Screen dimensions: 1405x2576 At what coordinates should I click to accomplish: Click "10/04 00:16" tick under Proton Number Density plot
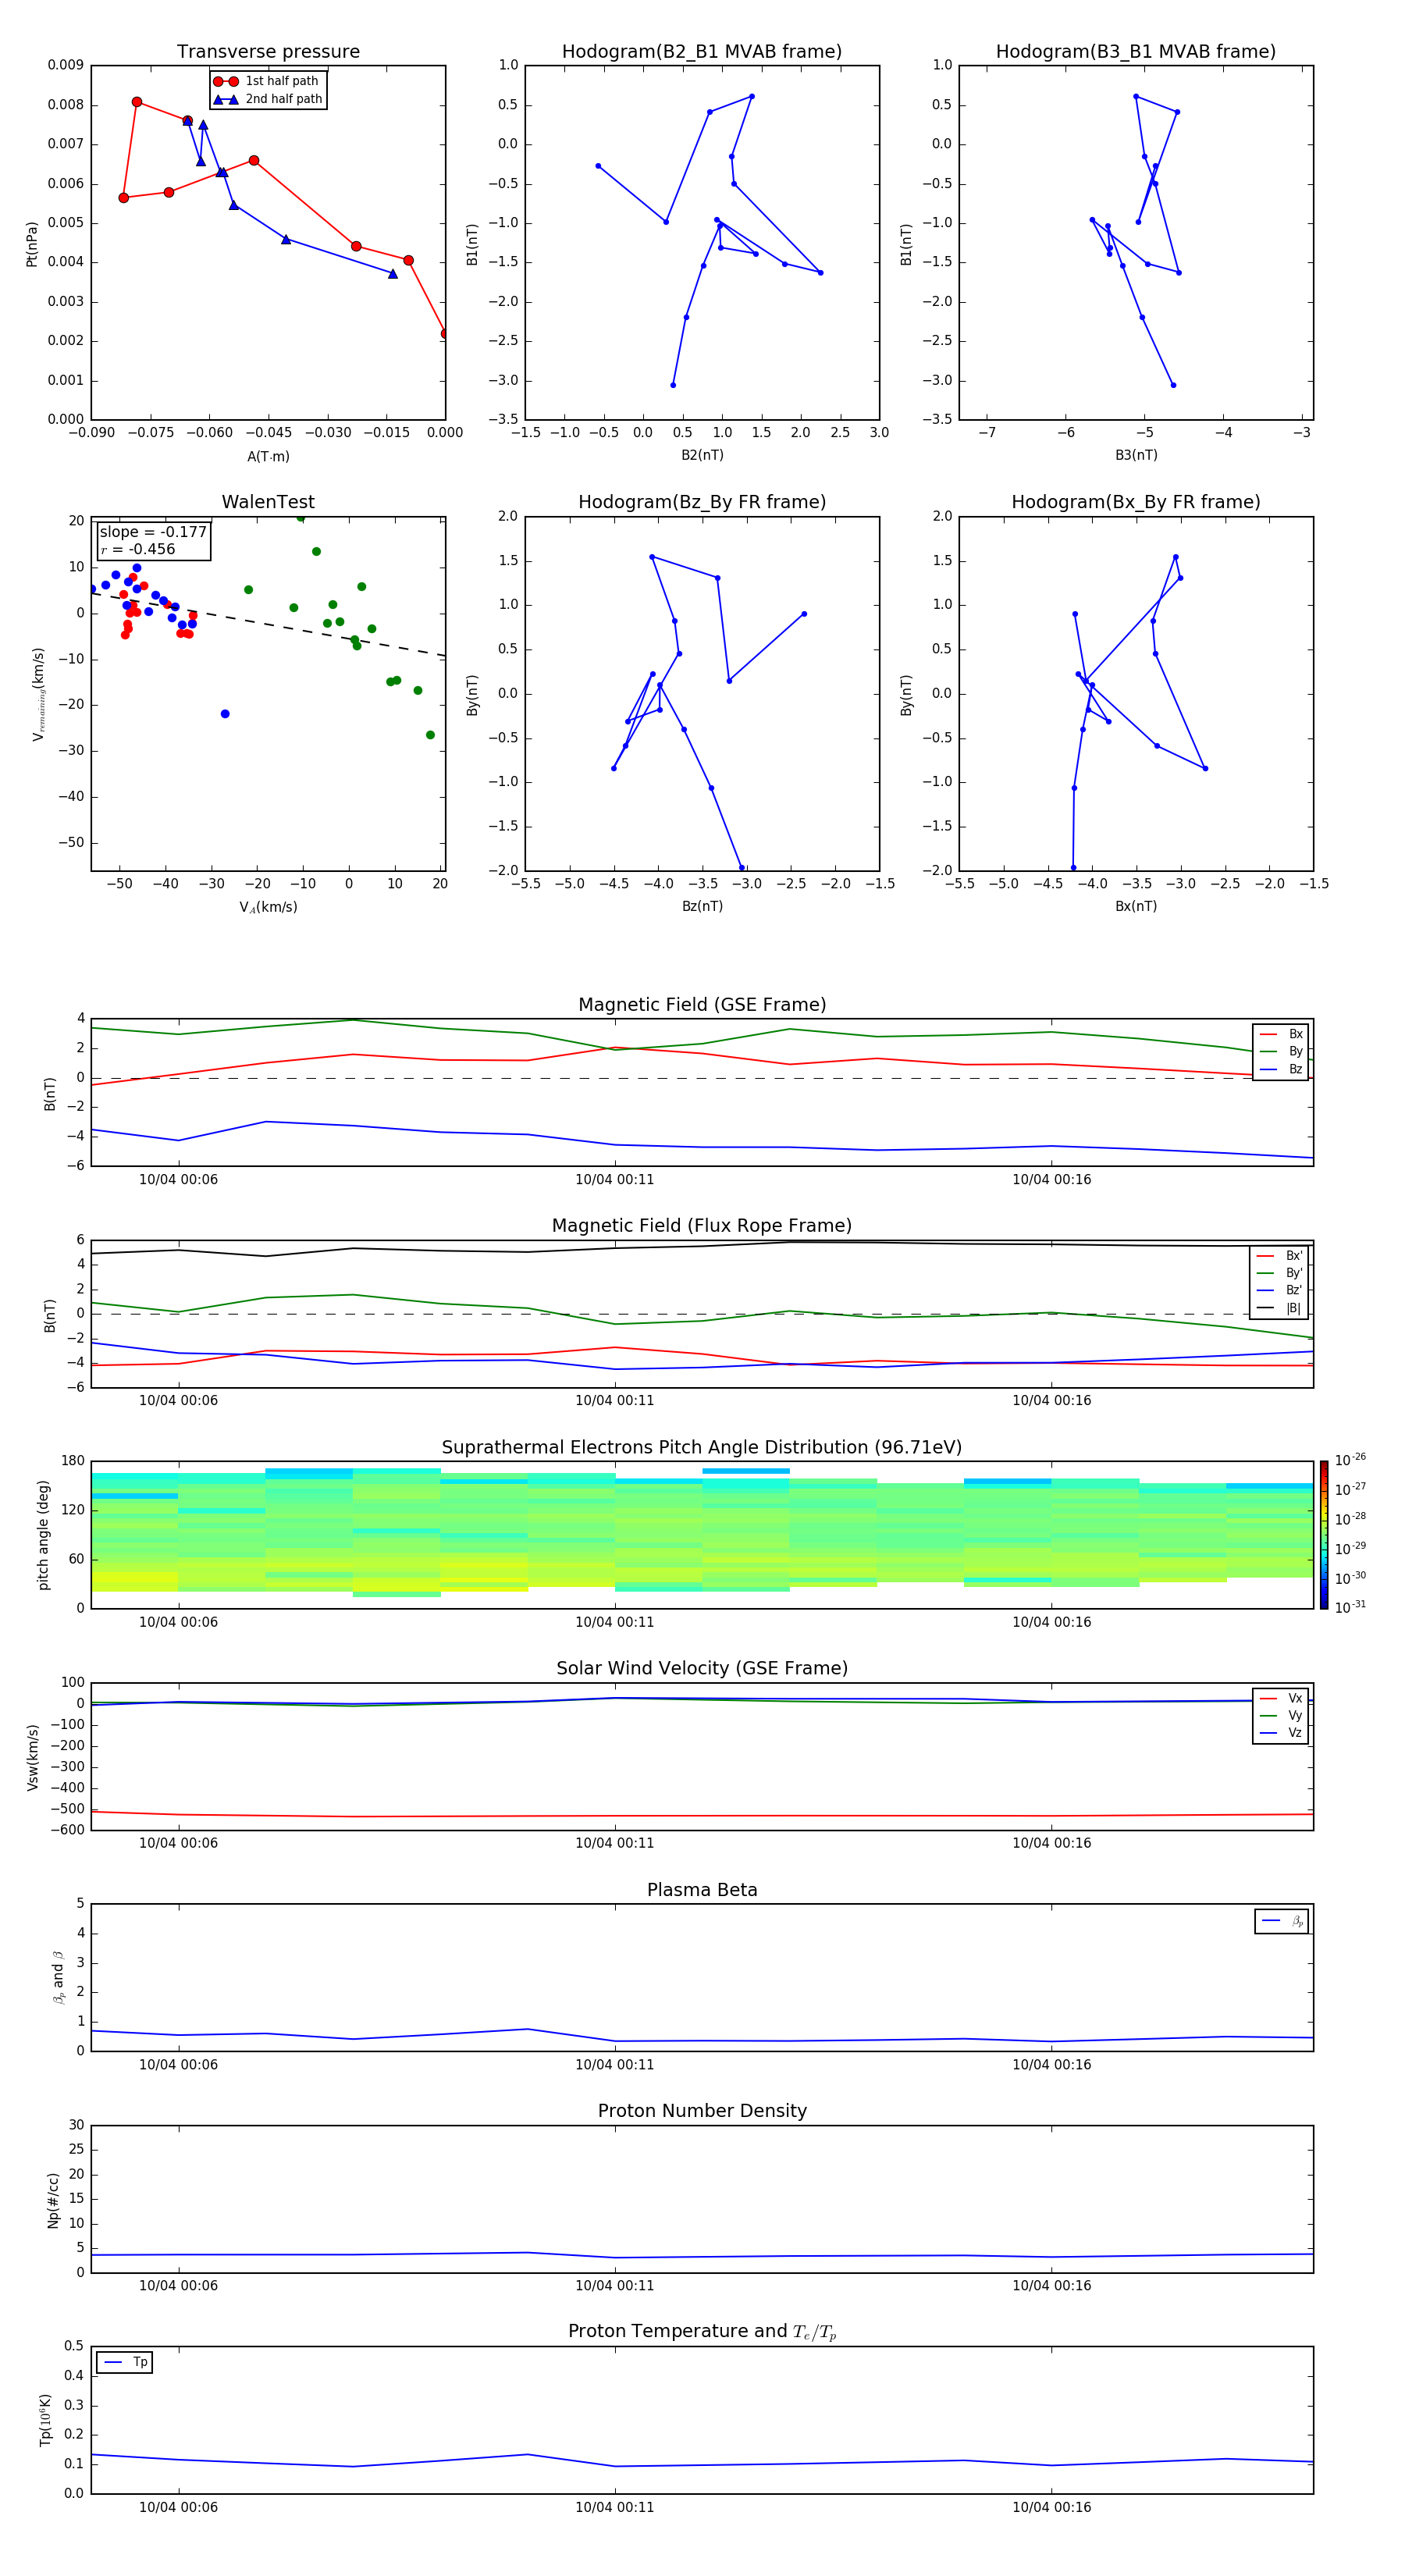pos(1051,2285)
